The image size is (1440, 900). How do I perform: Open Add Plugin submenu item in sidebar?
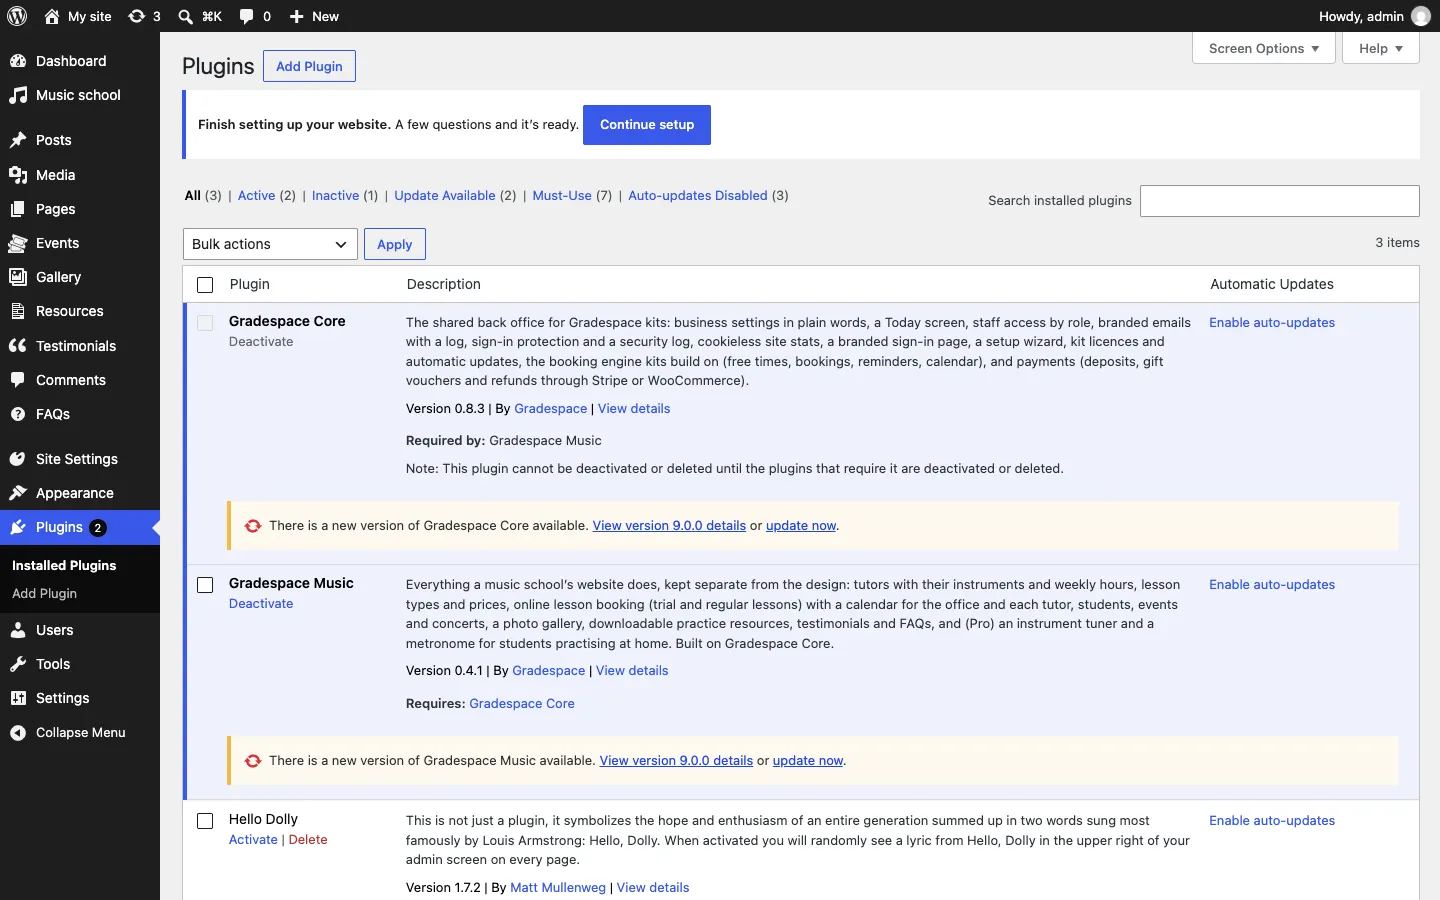[x=44, y=593]
